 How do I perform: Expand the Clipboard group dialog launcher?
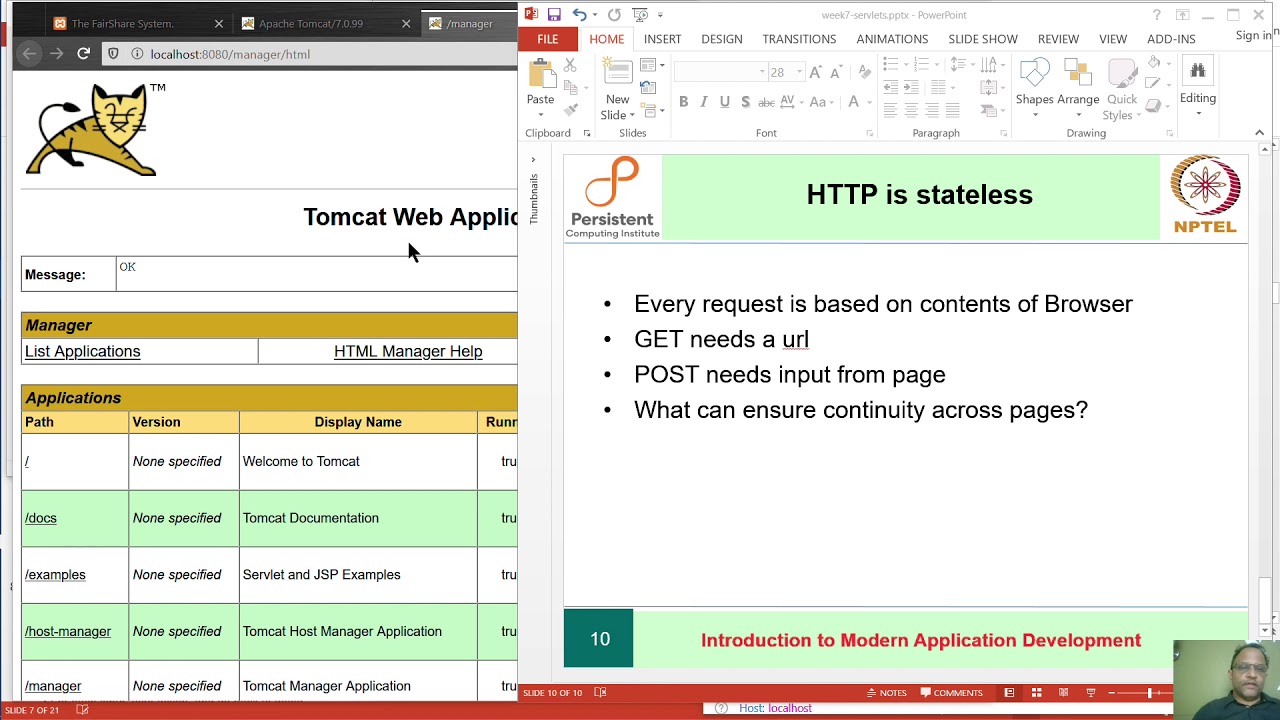pos(587,133)
